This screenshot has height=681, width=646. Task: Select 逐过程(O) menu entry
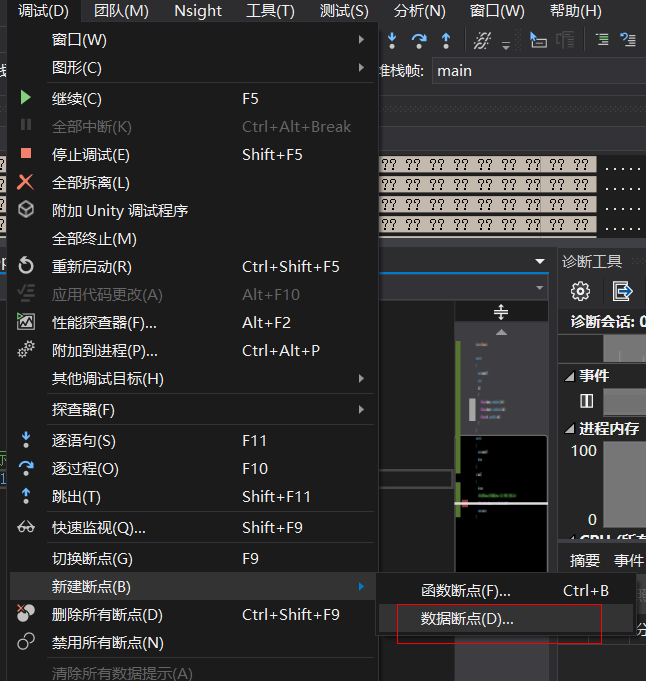click(x=192, y=469)
